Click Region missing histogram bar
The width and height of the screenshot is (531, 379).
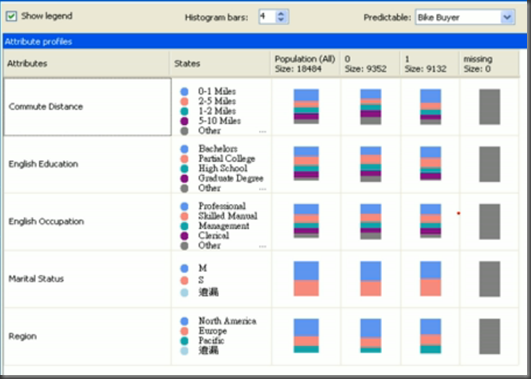(x=489, y=336)
